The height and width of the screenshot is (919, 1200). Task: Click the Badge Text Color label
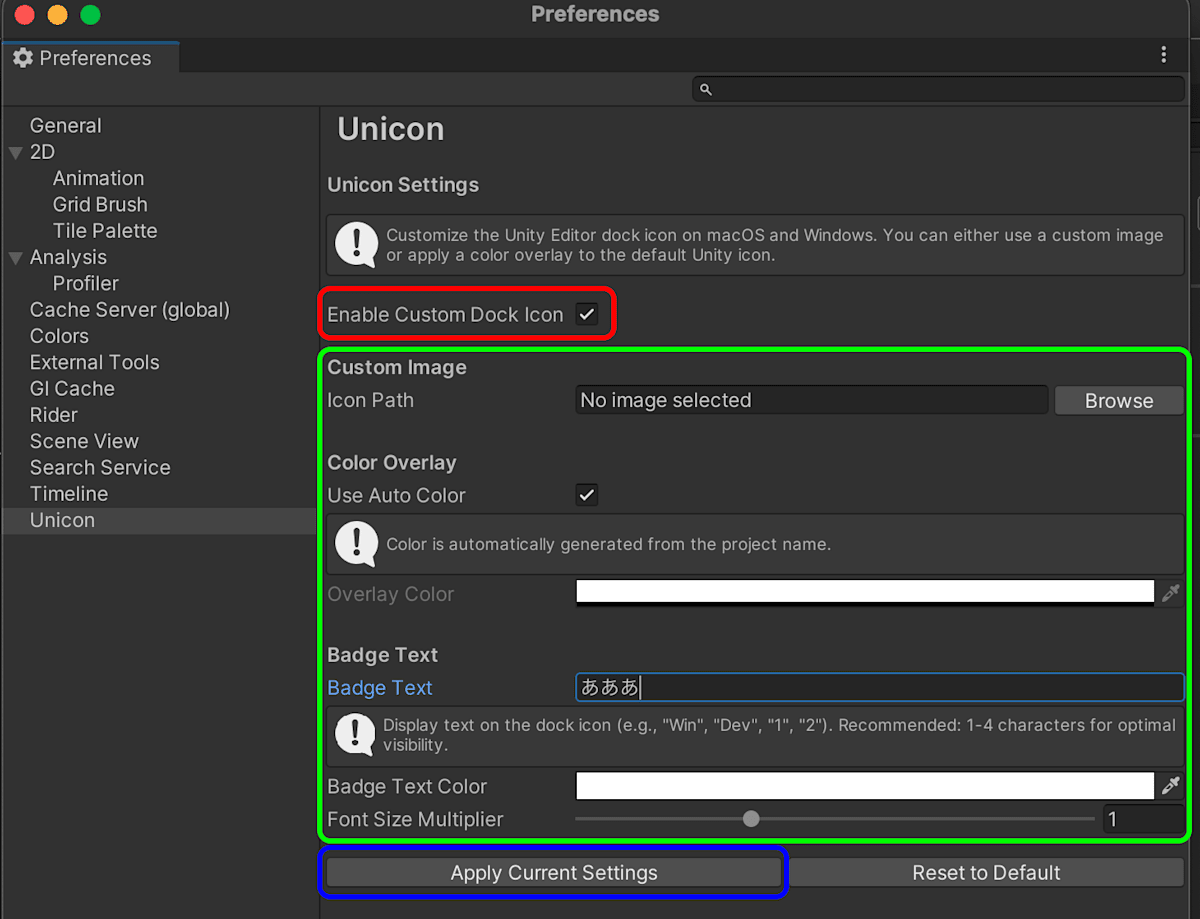(407, 786)
